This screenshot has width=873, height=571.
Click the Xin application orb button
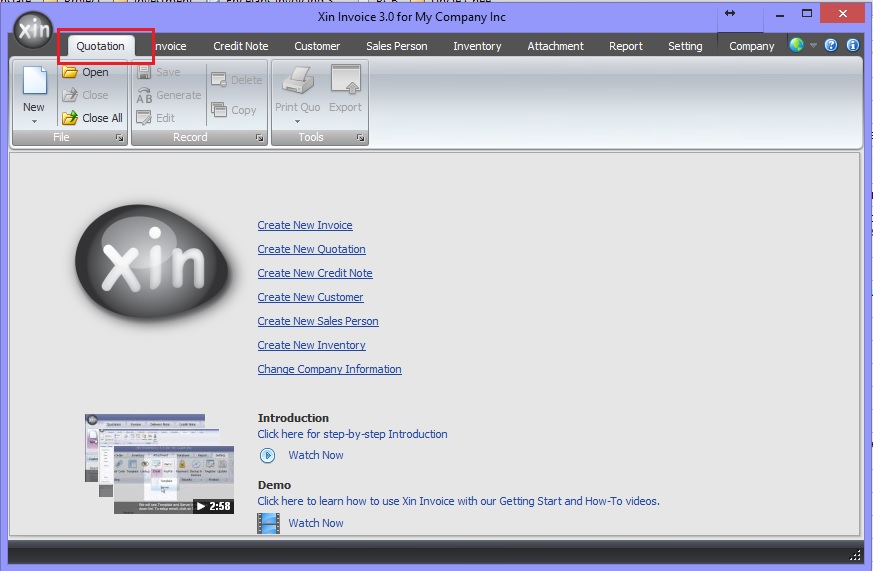[33, 29]
